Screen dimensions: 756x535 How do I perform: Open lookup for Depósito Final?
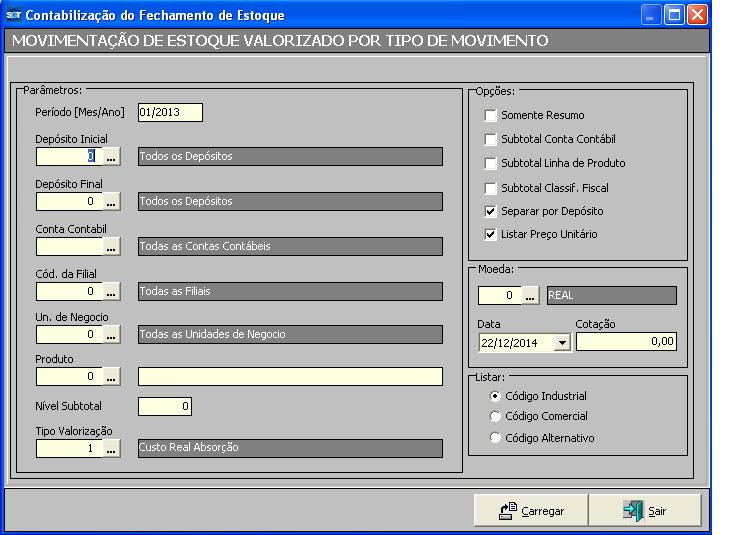tap(111, 202)
